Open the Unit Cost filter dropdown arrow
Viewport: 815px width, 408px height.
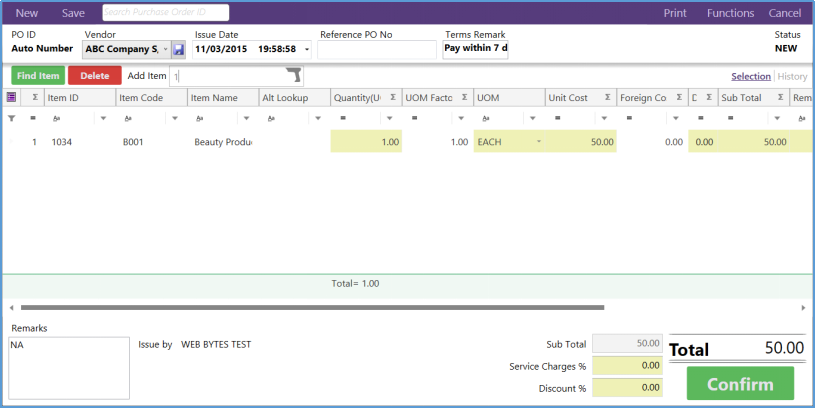click(x=604, y=119)
